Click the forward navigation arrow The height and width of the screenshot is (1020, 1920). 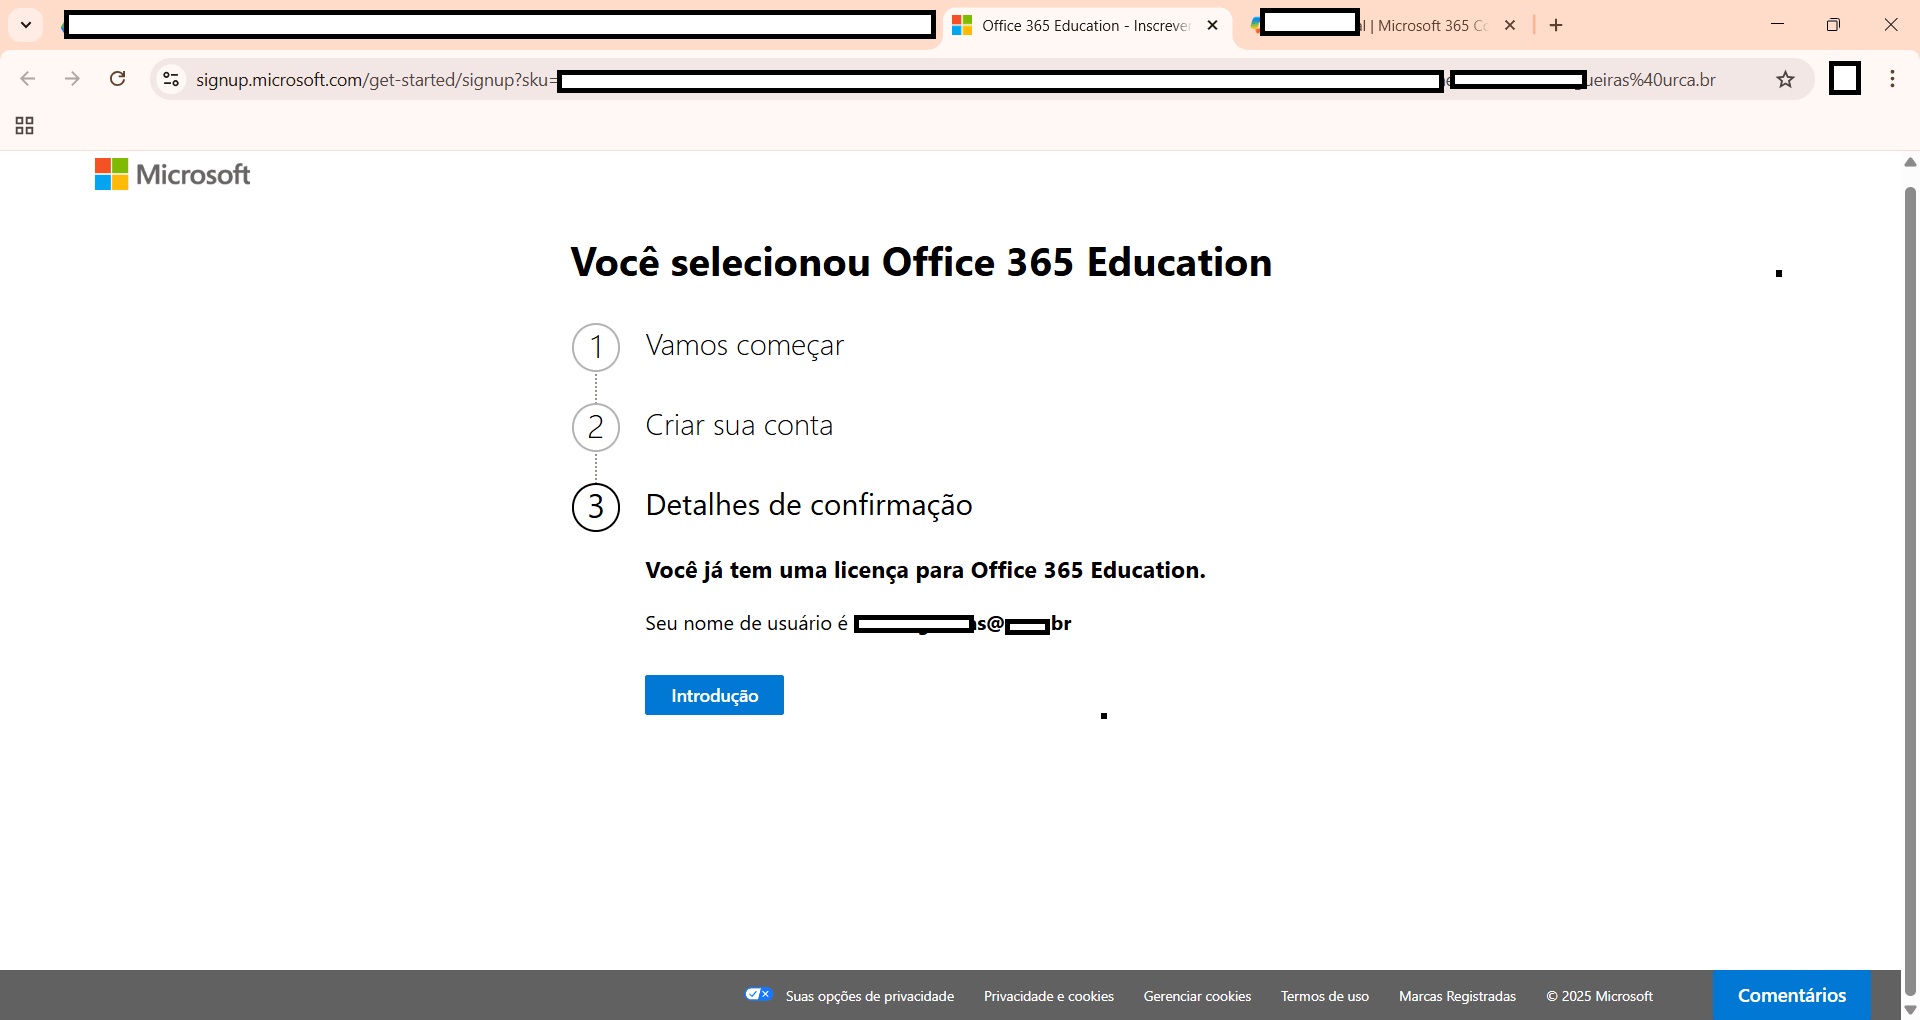(72, 79)
